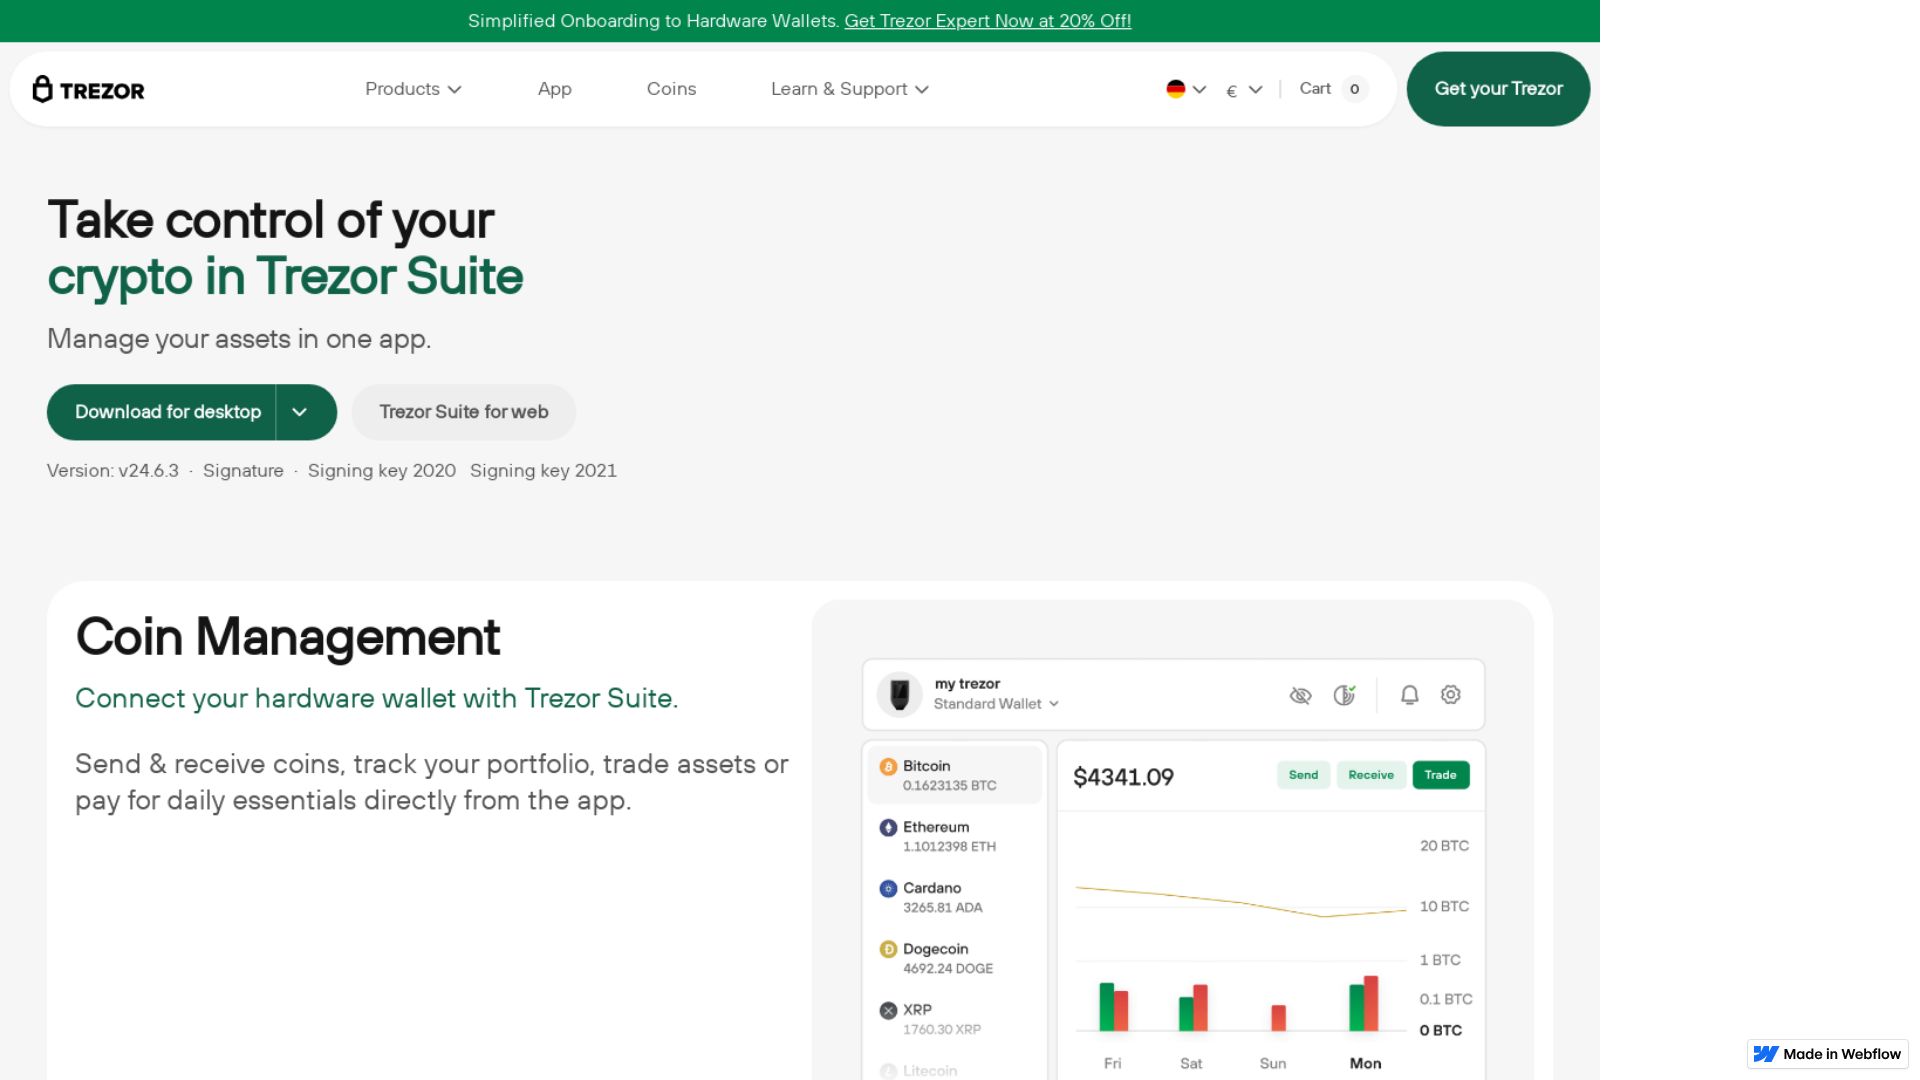The image size is (1920, 1080).
Task: Click the Trezor logo in the header
Action: point(88,89)
